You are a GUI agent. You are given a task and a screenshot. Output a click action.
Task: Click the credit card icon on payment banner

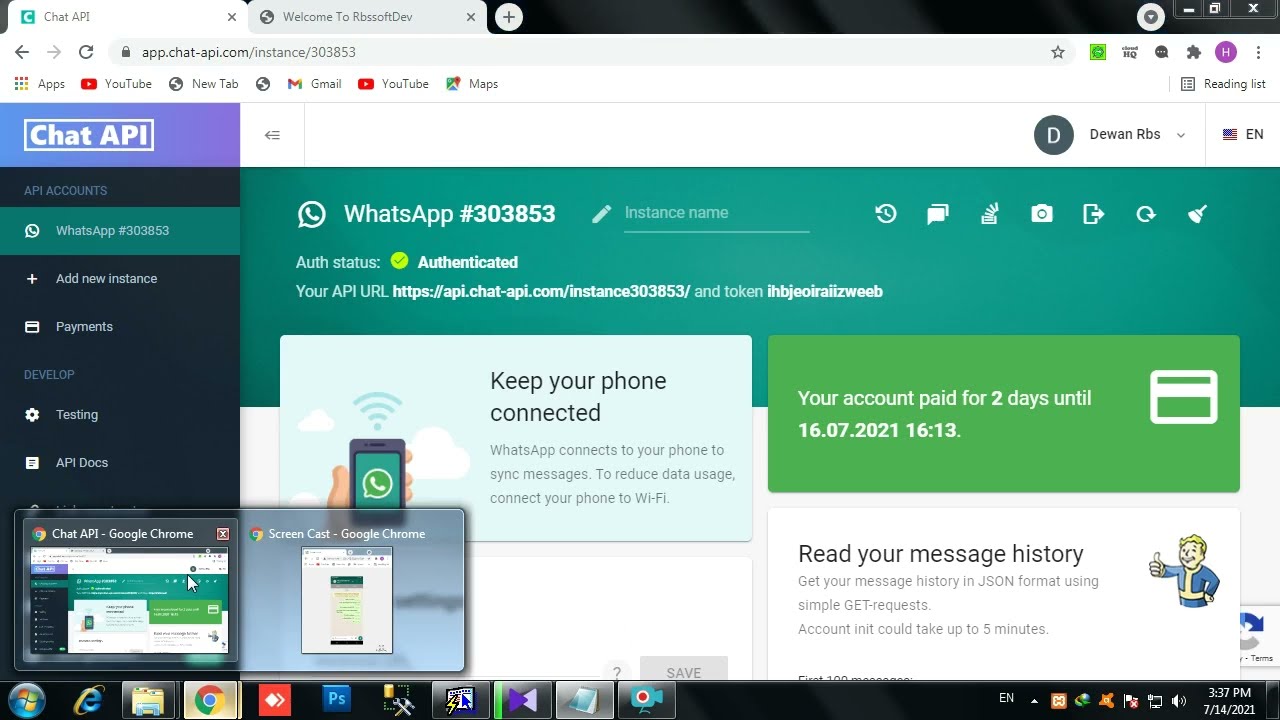pyautogui.click(x=1183, y=397)
